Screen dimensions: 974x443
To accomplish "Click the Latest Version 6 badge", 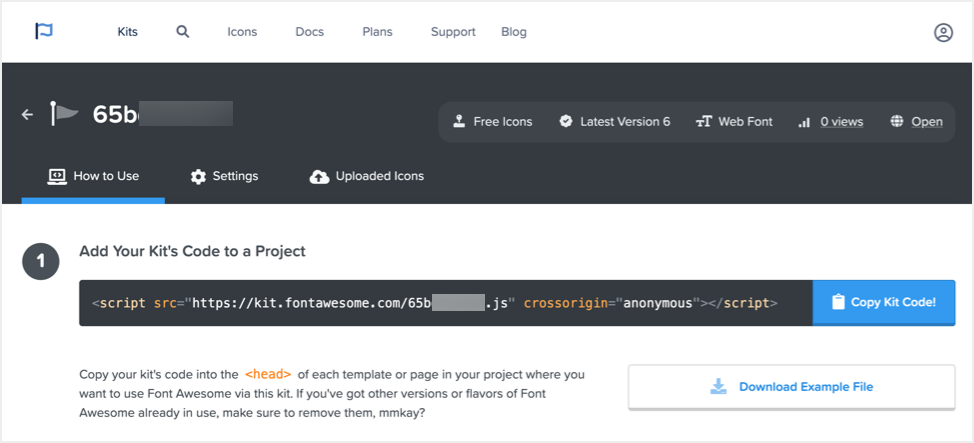I will click(x=614, y=122).
